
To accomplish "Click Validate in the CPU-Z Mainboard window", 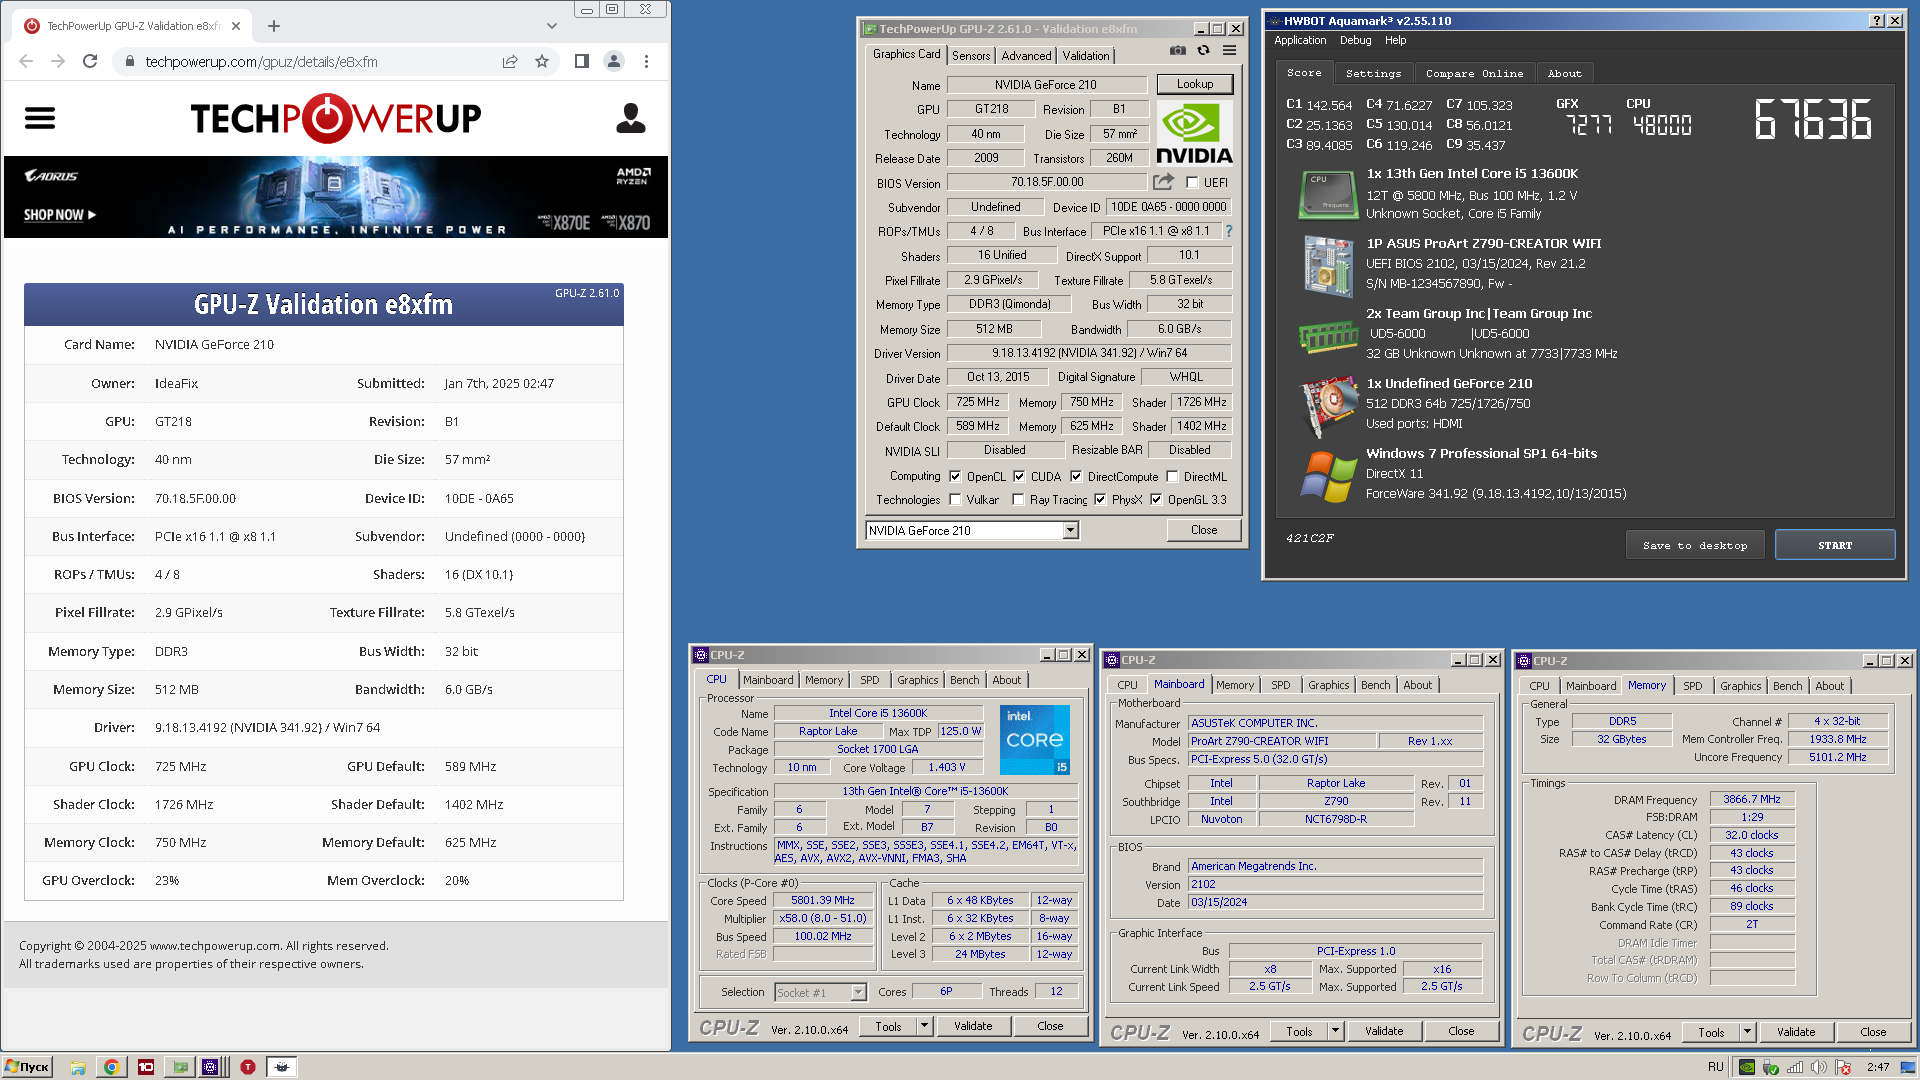I will (x=1384, y=1031).
